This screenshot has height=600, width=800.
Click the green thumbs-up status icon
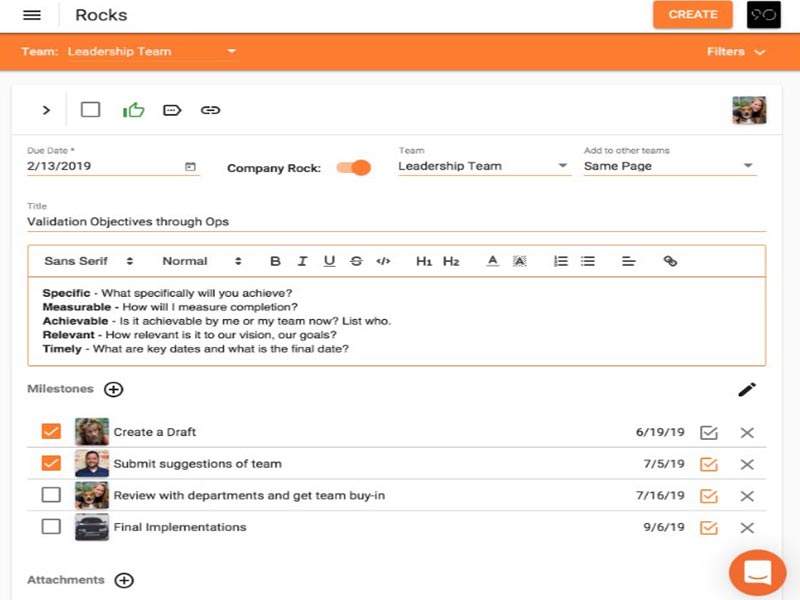click(133, 110)
